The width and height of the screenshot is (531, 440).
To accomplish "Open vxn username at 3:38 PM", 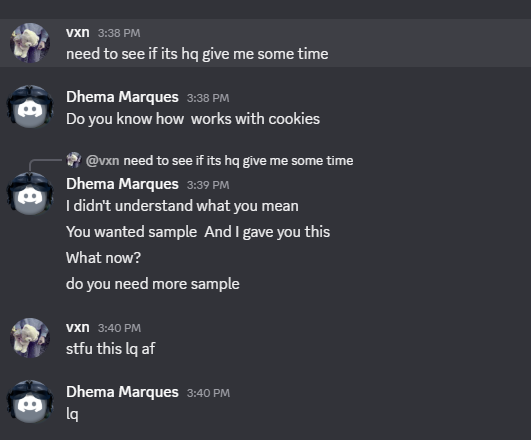I will tap(78, 33).
